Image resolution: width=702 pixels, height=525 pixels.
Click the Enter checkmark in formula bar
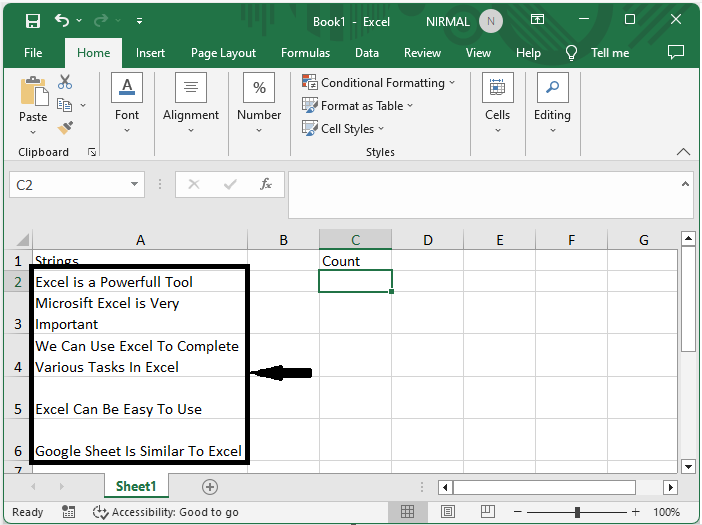point(230,184)
